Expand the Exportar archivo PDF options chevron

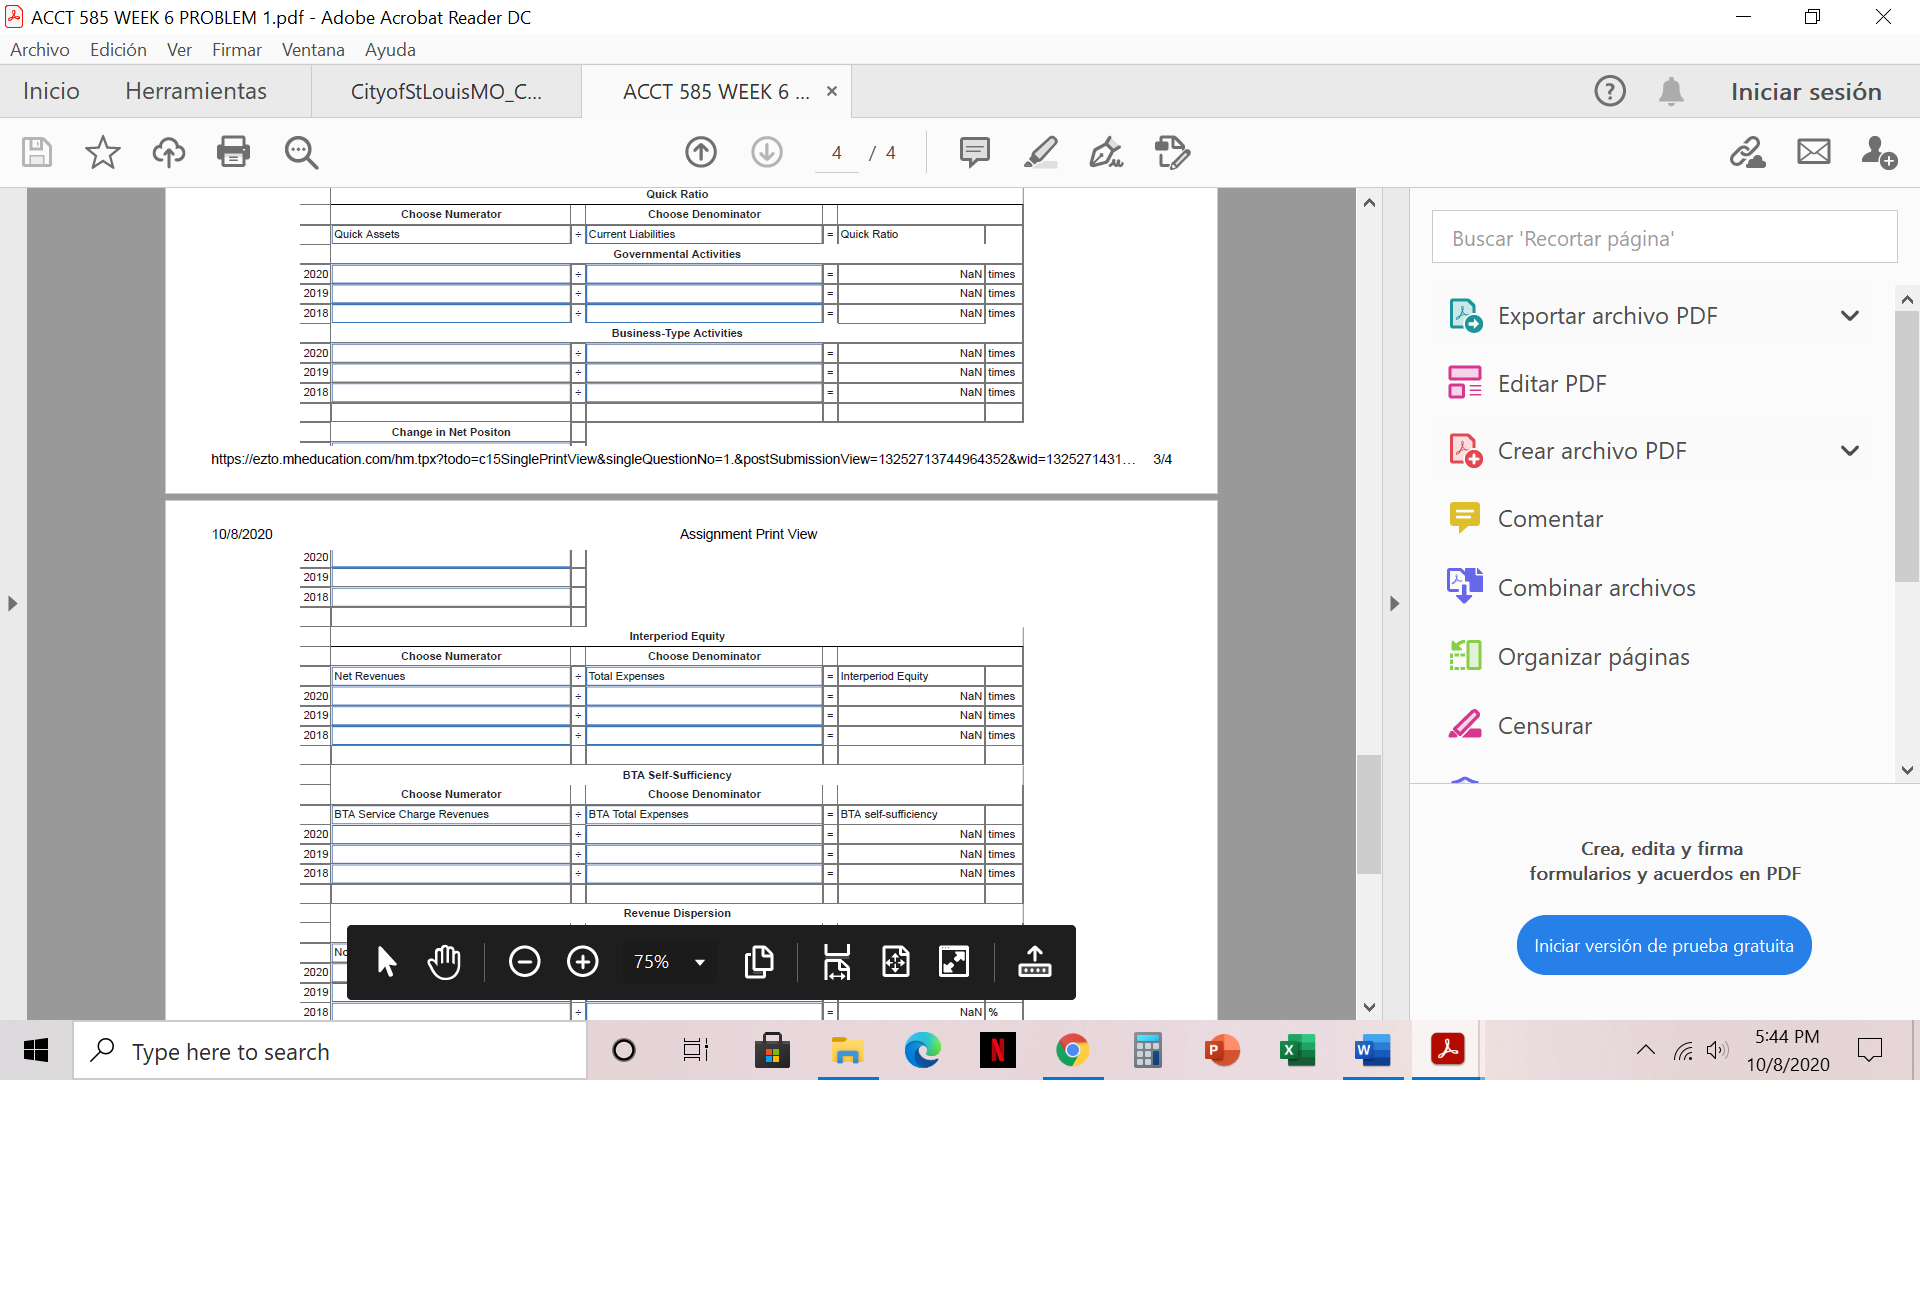click(1851, 315)
